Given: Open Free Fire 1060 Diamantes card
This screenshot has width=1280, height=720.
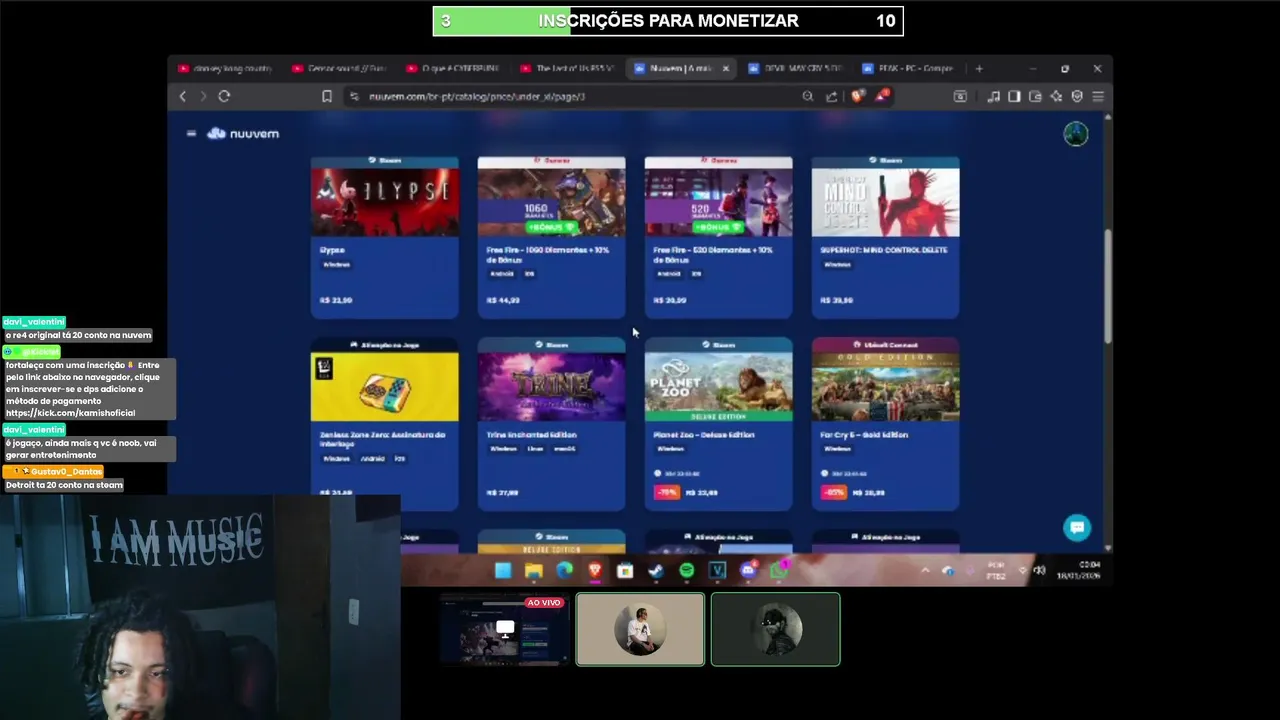Looking at the screenshot, I should pos(551,237).
